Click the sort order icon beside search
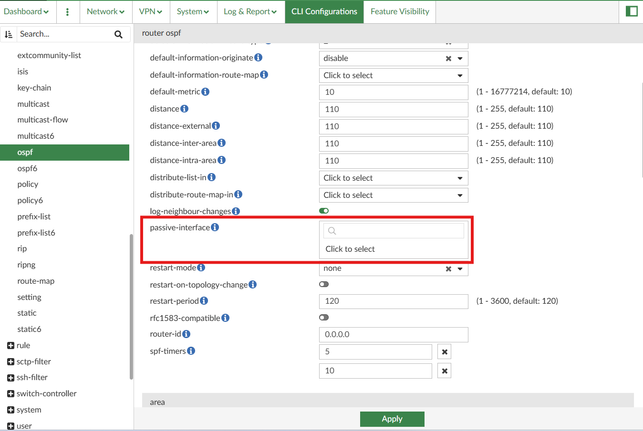The width and height of the screenshot is (643, 431). click(x=9, y=34)
